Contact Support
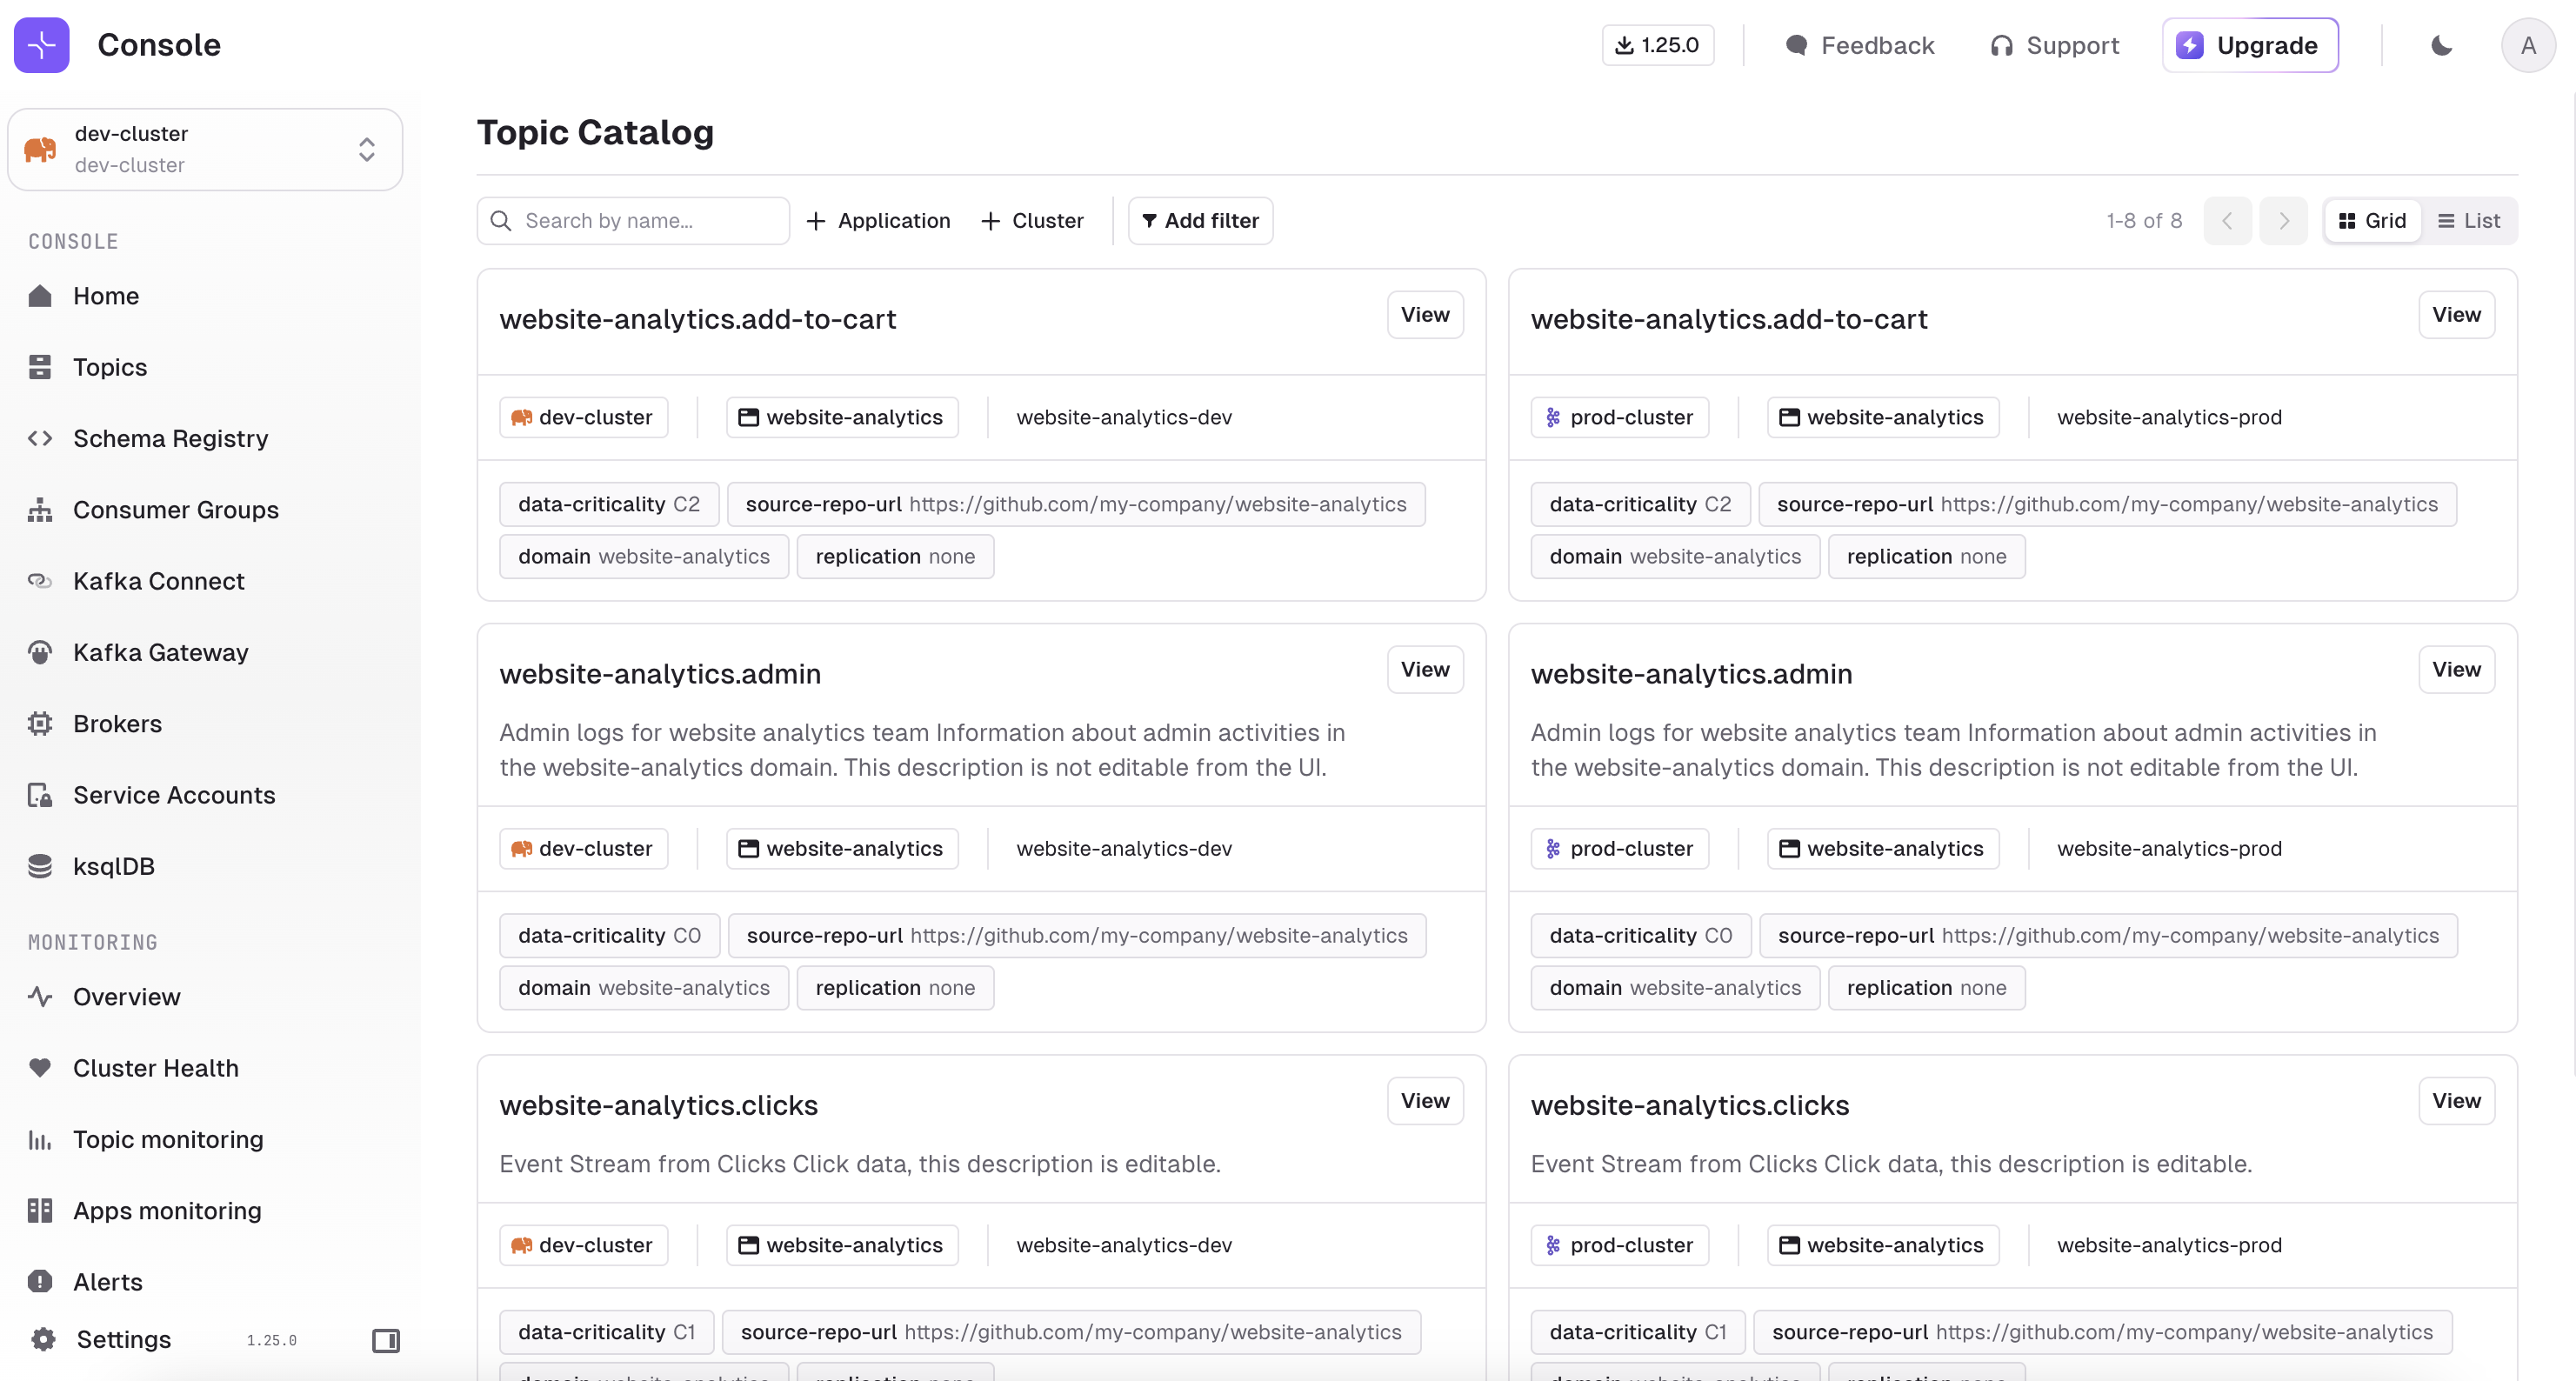 point(2054,45)
